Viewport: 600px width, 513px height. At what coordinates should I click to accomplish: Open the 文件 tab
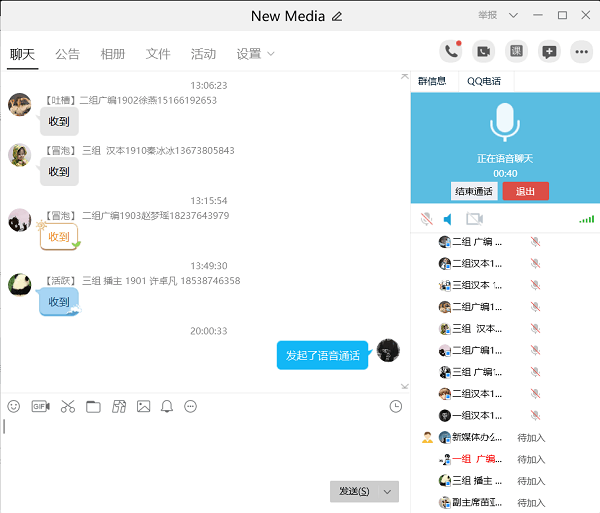tap(158, 54)
